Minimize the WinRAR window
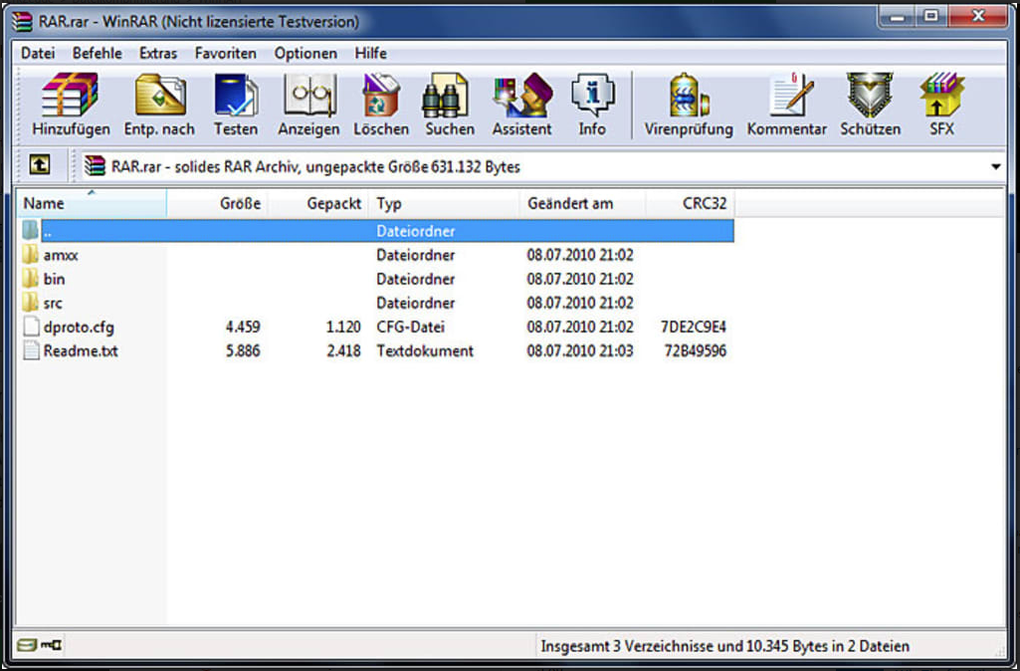Screen dimensions: 1020x671 point(897,16)
